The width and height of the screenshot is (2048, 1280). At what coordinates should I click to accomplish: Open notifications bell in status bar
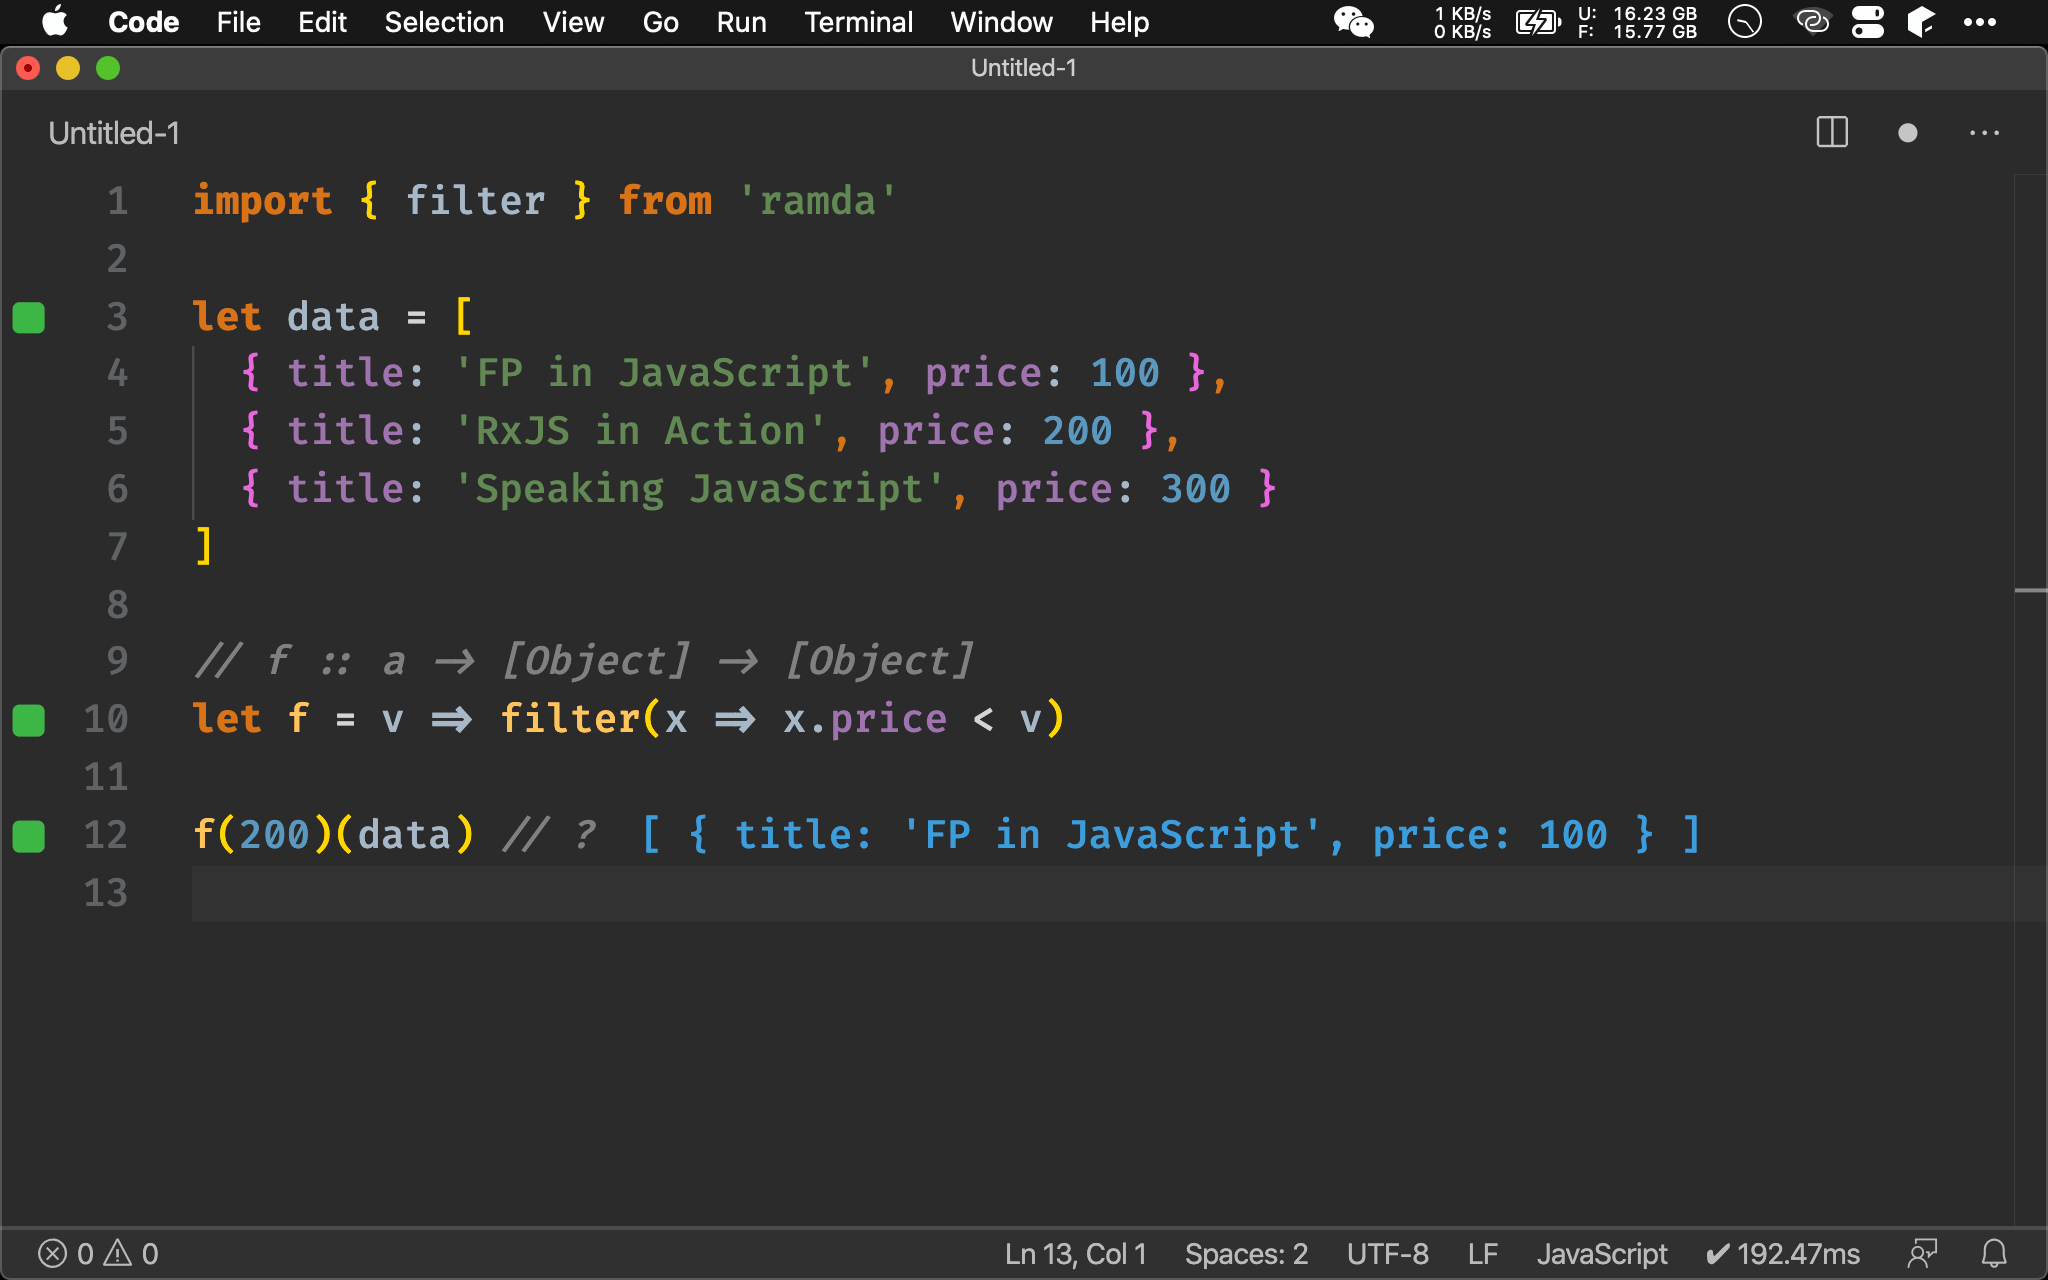tap(1994, 1254)
